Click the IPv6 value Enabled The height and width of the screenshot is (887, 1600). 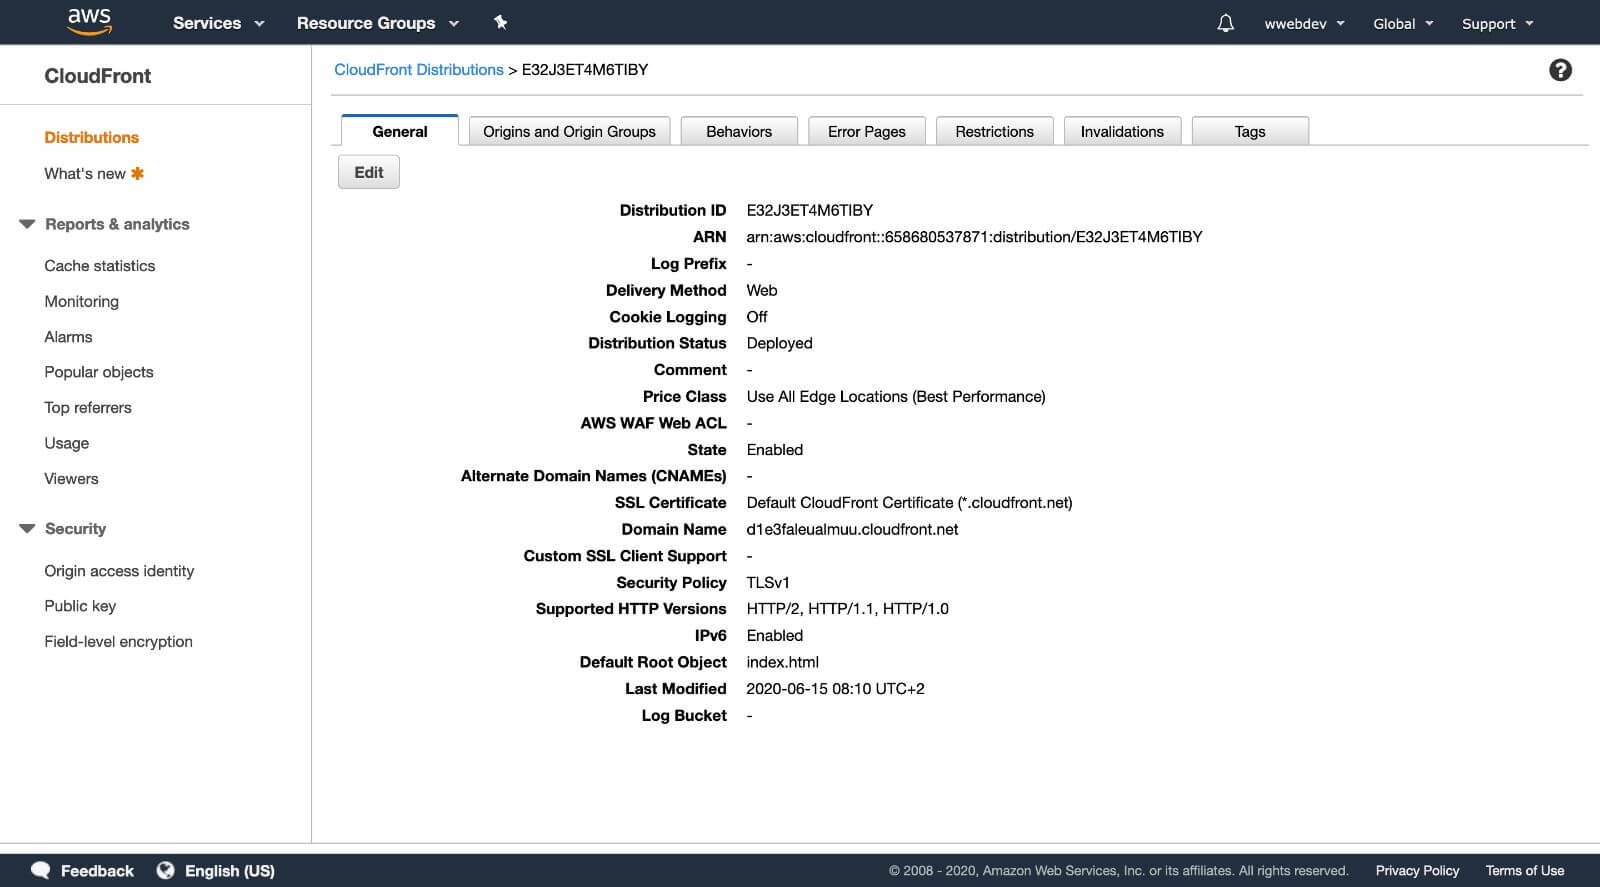[x=775, y=635]
